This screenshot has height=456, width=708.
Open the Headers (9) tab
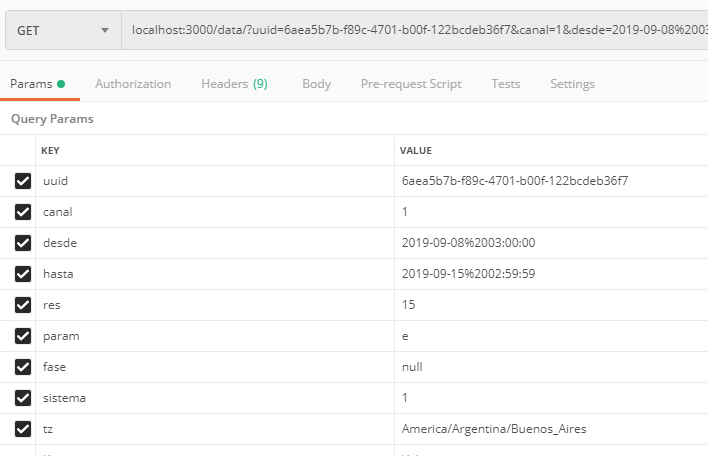click(x=234, y=84)
